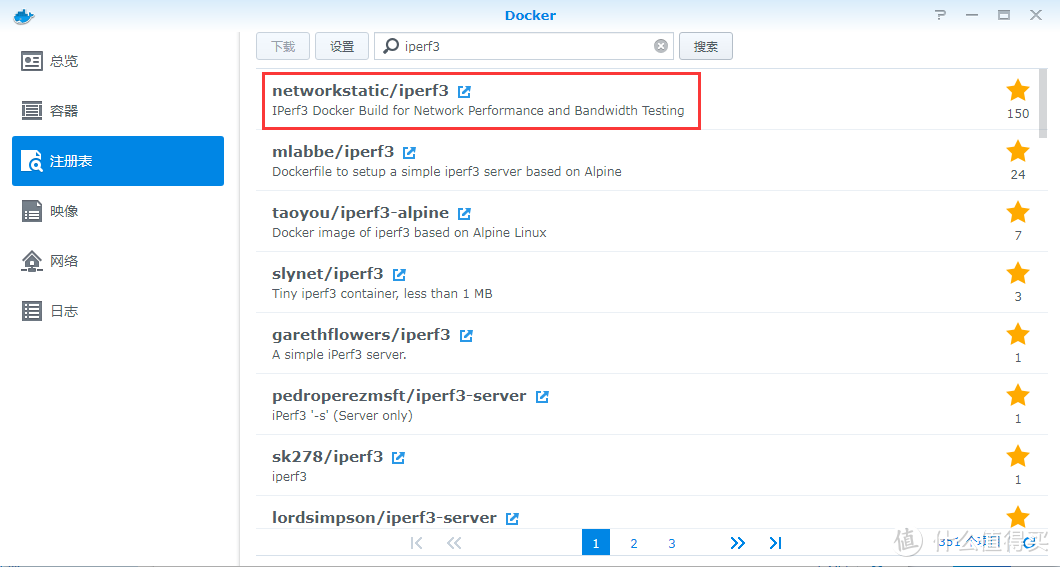Image resolution: width=1060 pixels, height=567 pixels.
Task: Click the star of garethflowers/iperf3
Action: [x=1017, y=335]
